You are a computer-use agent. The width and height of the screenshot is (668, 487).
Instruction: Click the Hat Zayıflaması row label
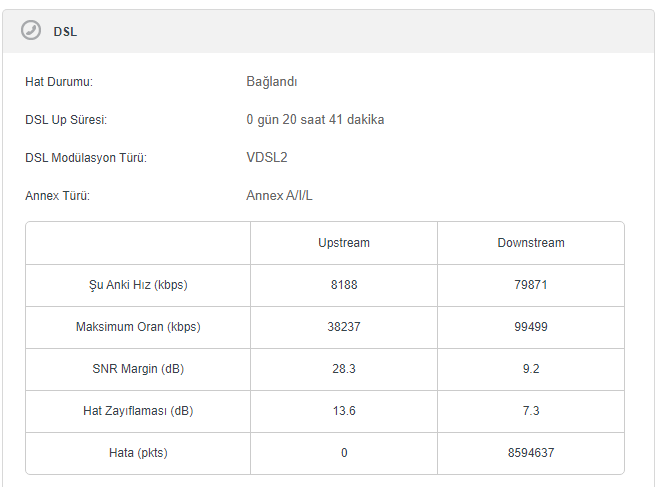tap(138, 411)
